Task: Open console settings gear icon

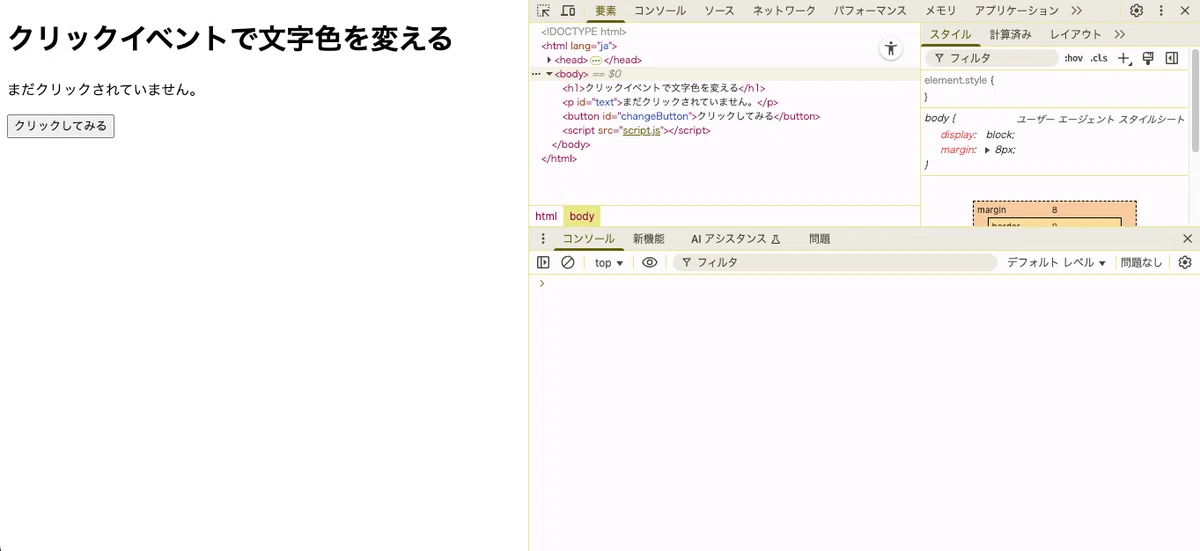Action: pos(1185,263)
